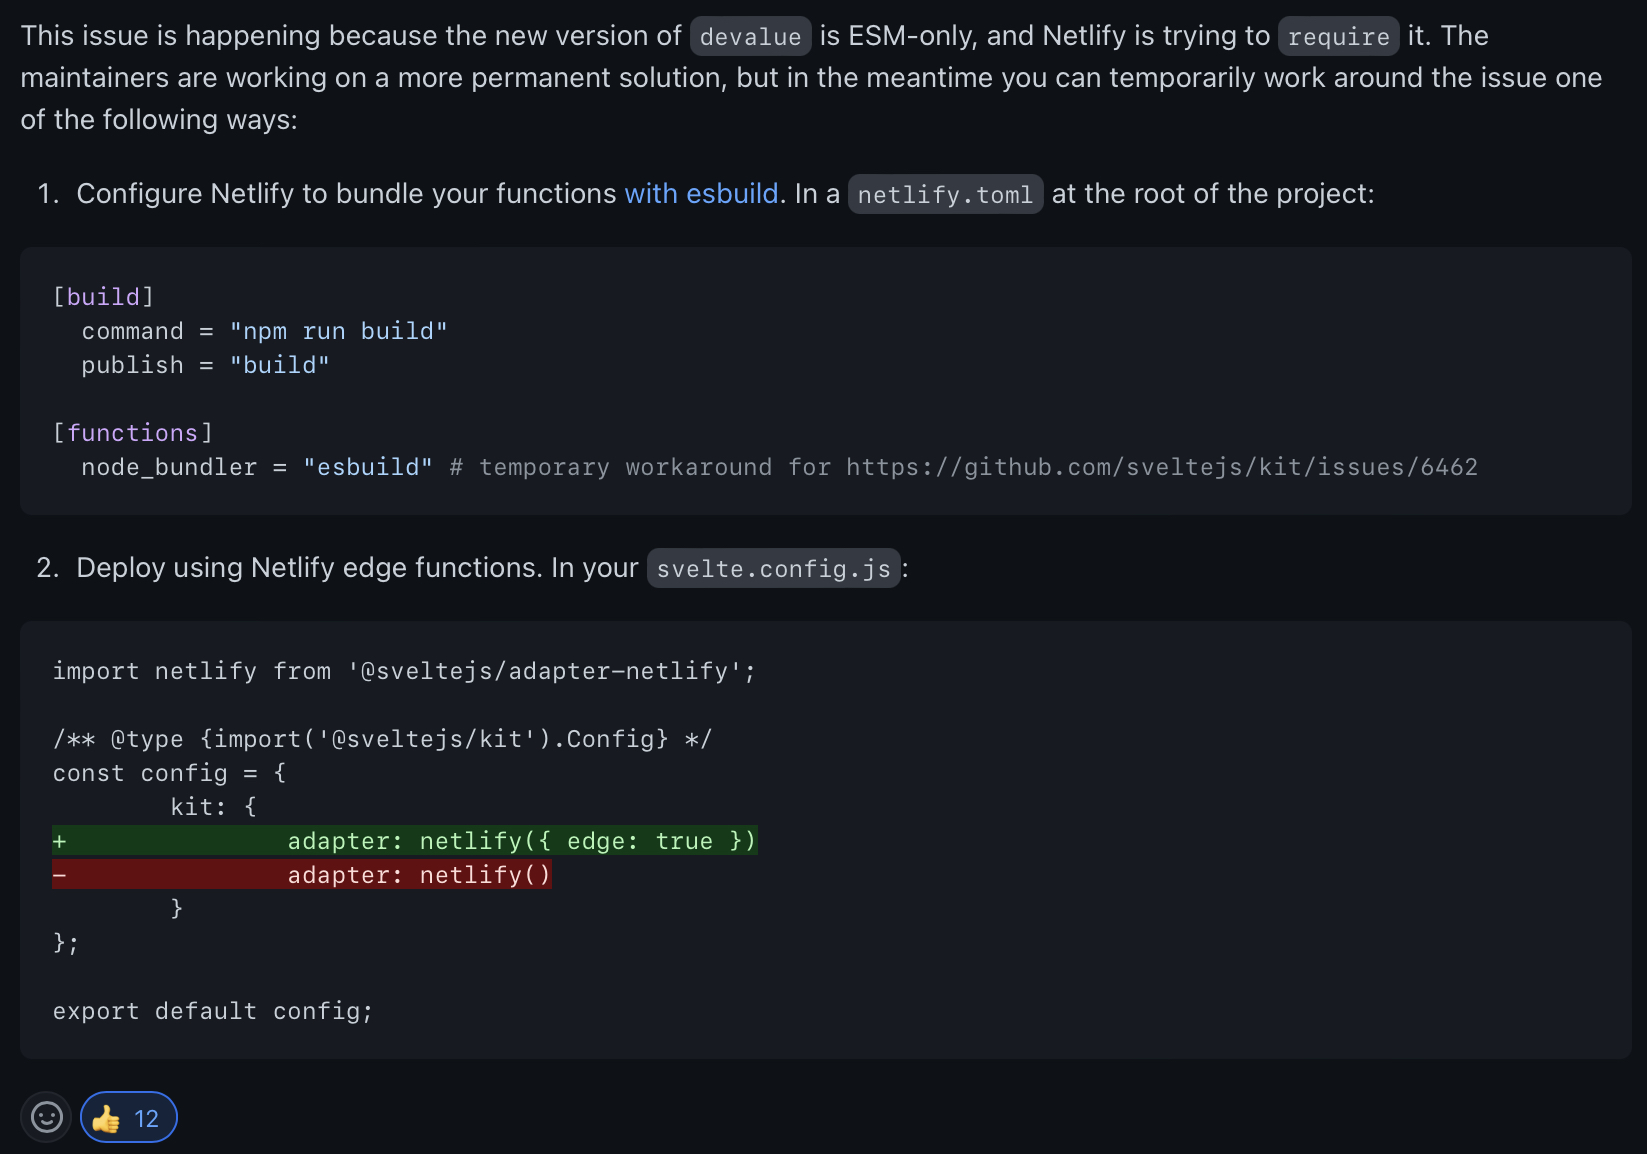Click the publish = "build" line
The image size is (1647, 1154).
pyautogui.click(x=205, y=365)
